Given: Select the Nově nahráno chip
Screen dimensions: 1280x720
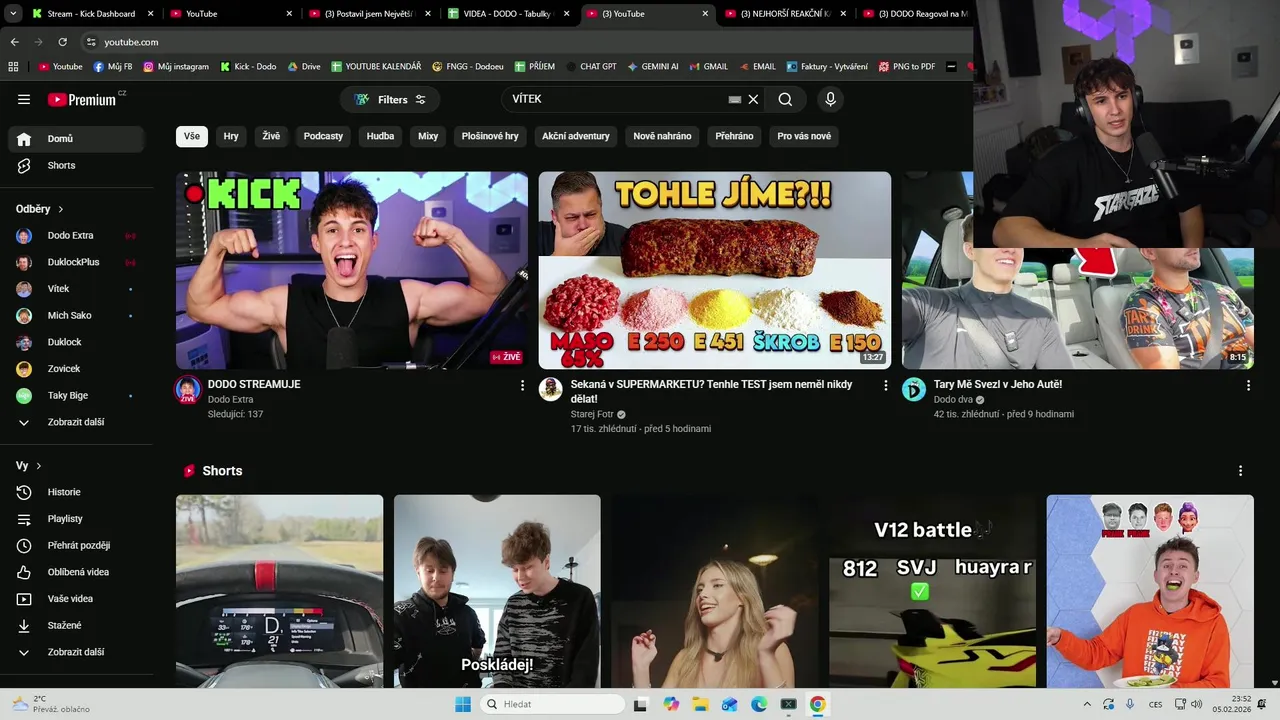Looking at the screenshot, I should pyautogui.click(x=662, y=136).
